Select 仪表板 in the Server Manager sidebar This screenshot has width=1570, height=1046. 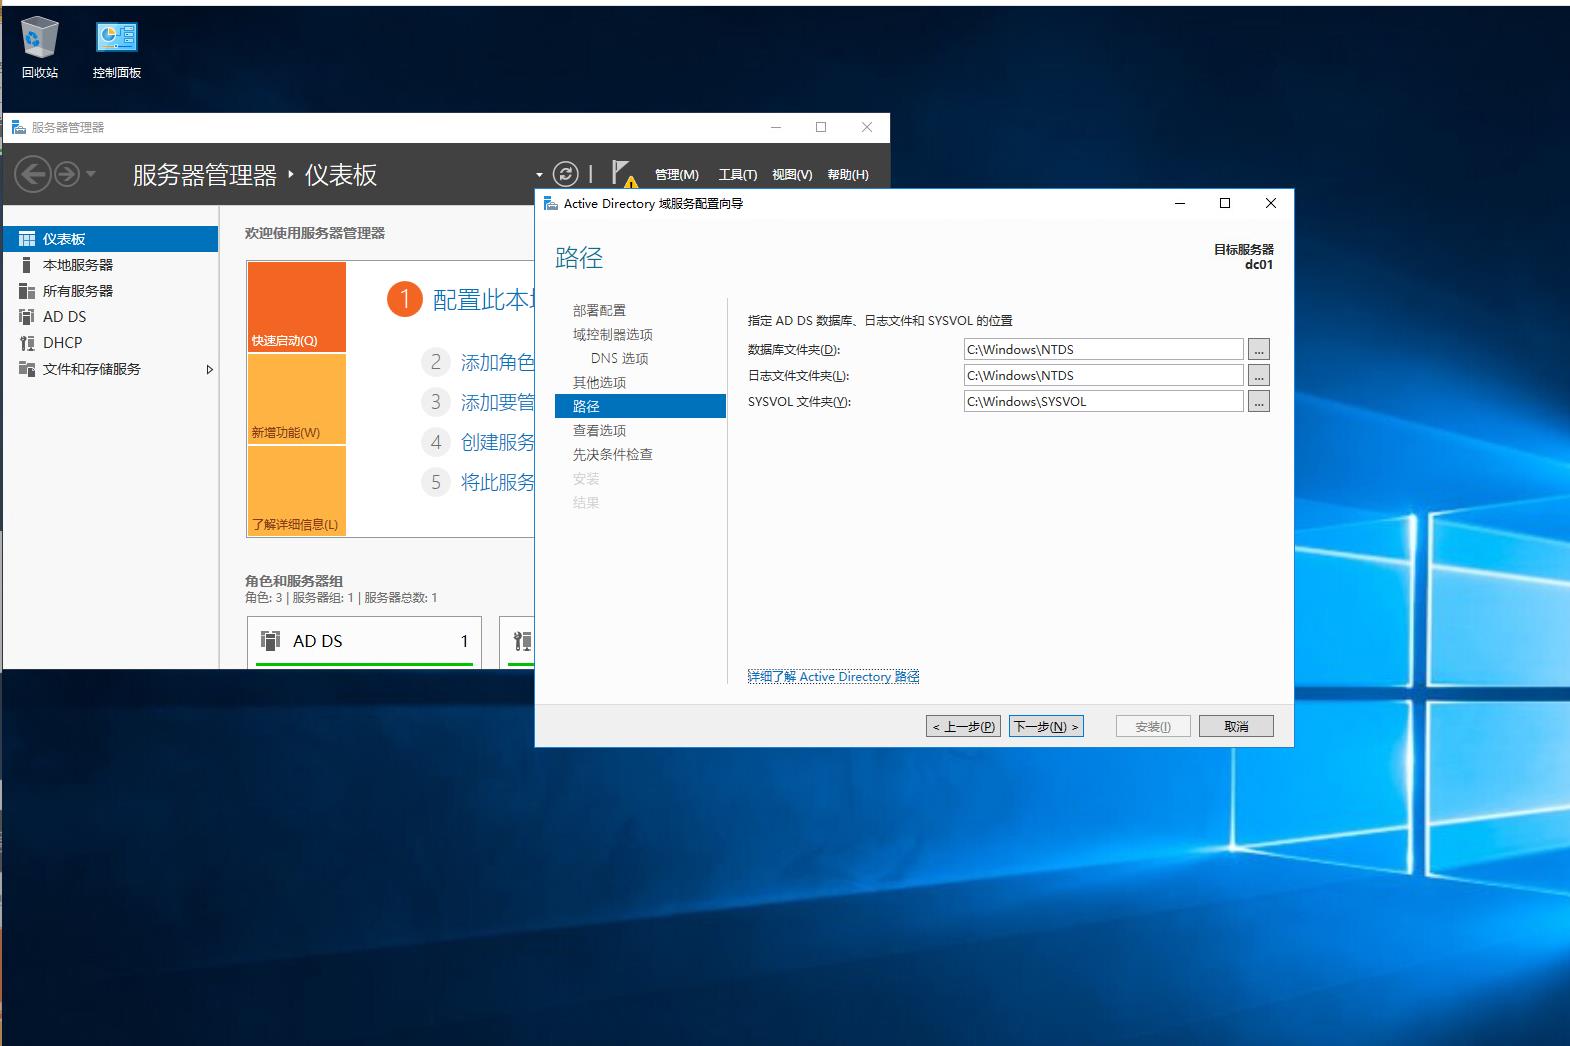click(x=110, y=239)
